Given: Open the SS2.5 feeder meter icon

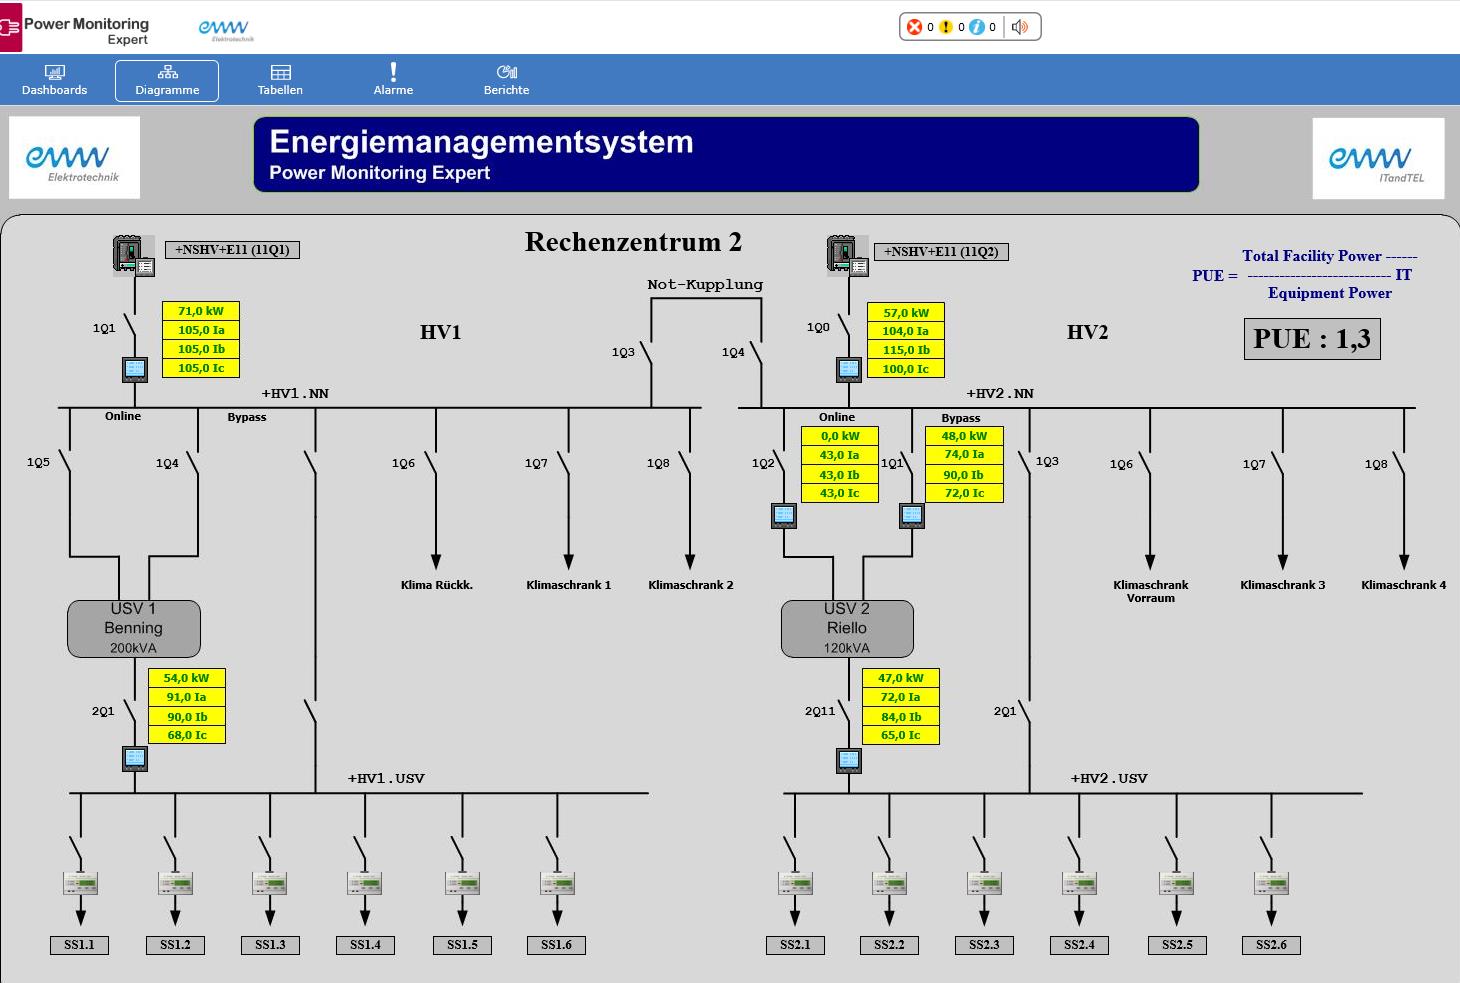Looking at the screenshot, I should click(x=1177, y=883).
